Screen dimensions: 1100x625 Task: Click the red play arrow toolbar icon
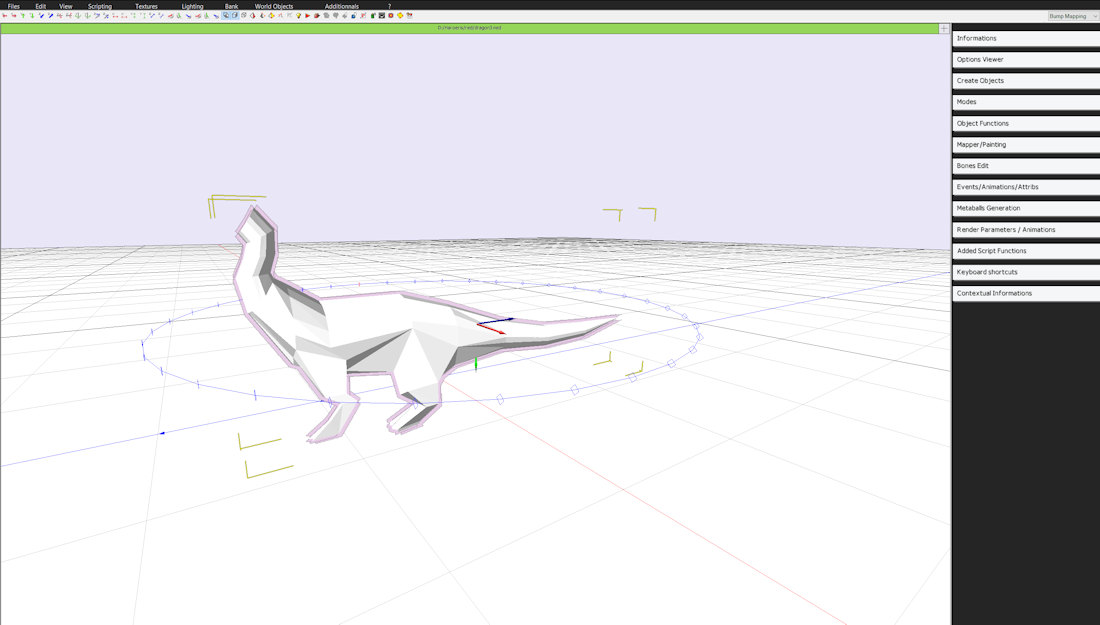[308, 15]
